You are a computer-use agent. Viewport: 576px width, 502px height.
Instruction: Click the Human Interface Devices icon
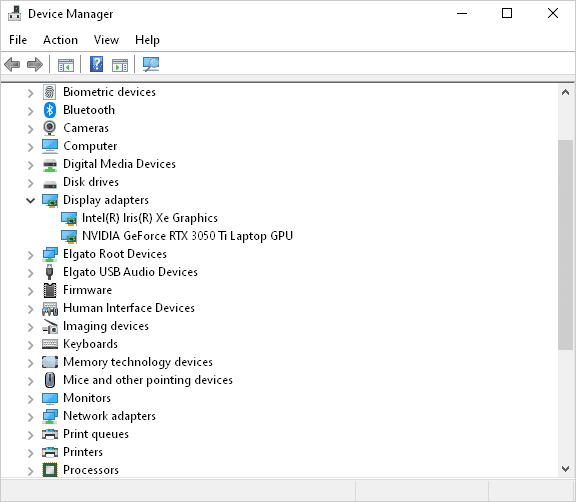(x=50, y=309)
